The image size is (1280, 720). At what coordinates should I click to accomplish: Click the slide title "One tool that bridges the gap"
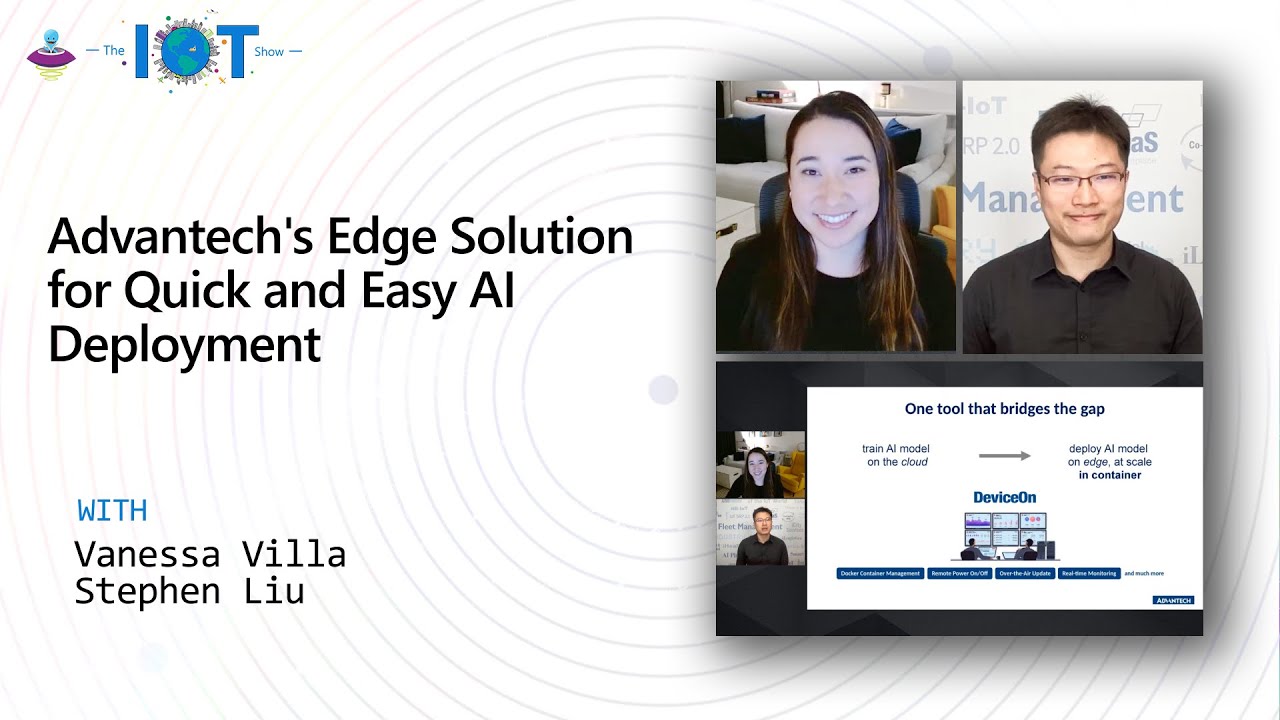(x=1004, y=409)
